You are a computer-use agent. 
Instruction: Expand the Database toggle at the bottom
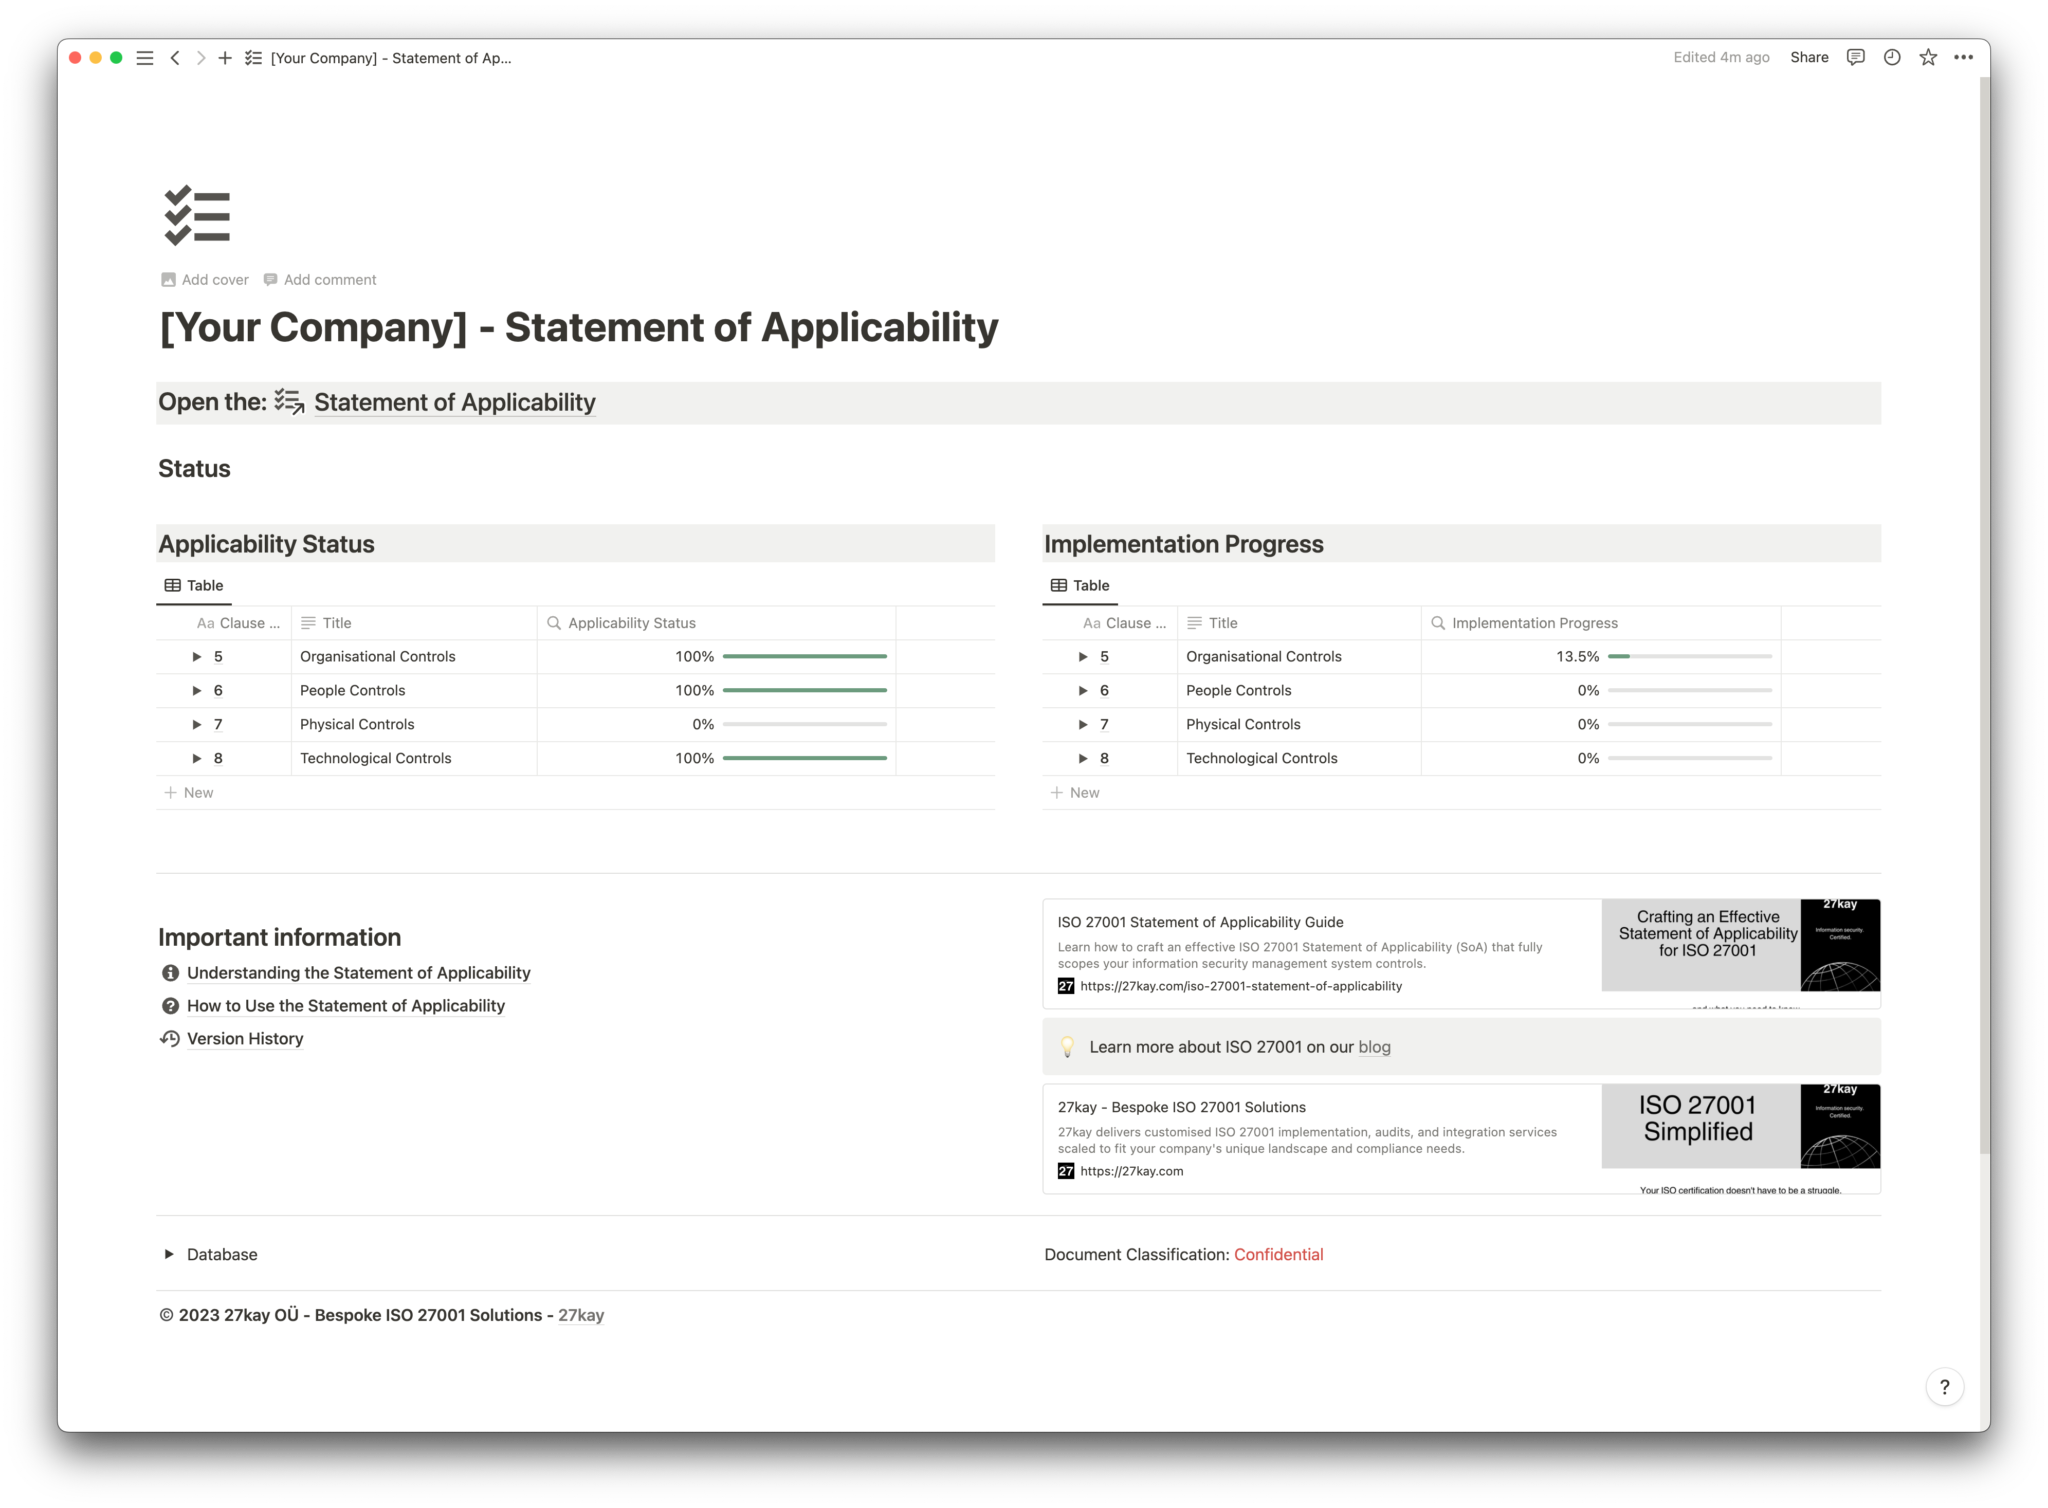pyautogui.click(x=169, y=1254)
